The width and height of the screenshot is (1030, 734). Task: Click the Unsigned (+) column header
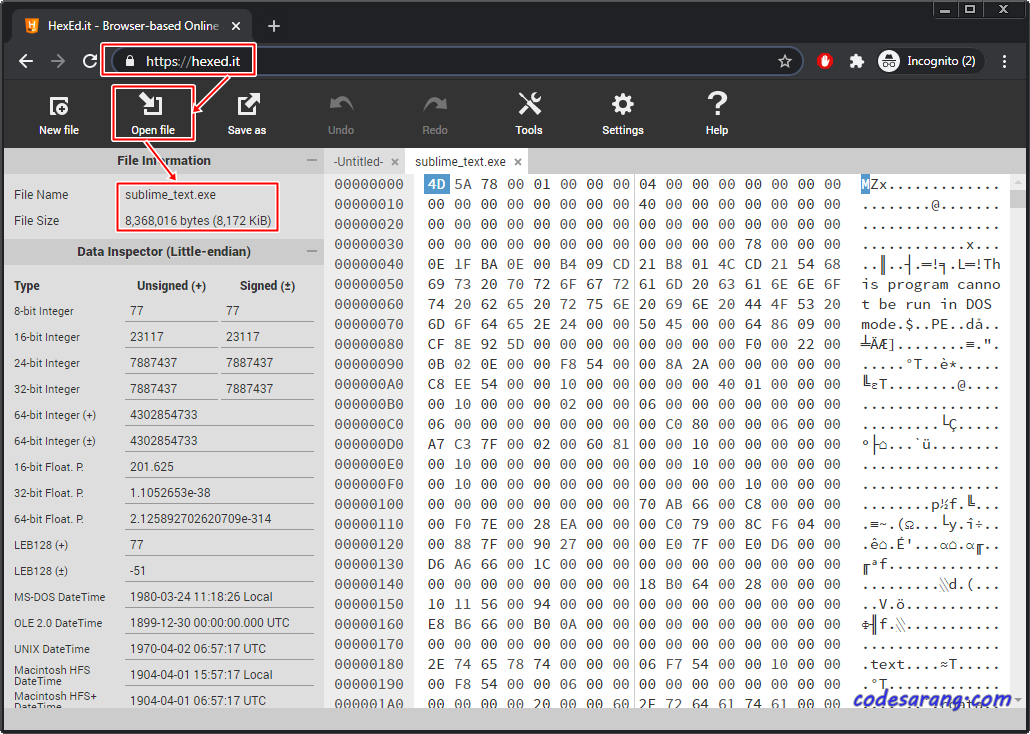(171, 286)
